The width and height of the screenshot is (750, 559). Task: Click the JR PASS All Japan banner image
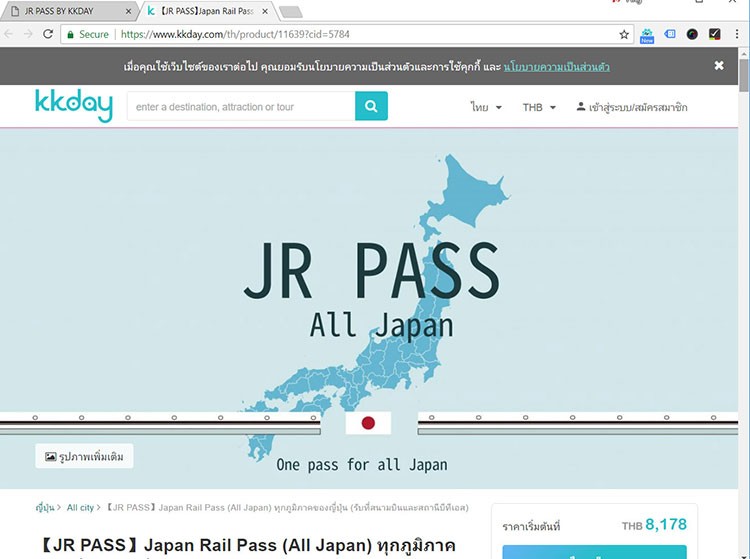point(369,308)
